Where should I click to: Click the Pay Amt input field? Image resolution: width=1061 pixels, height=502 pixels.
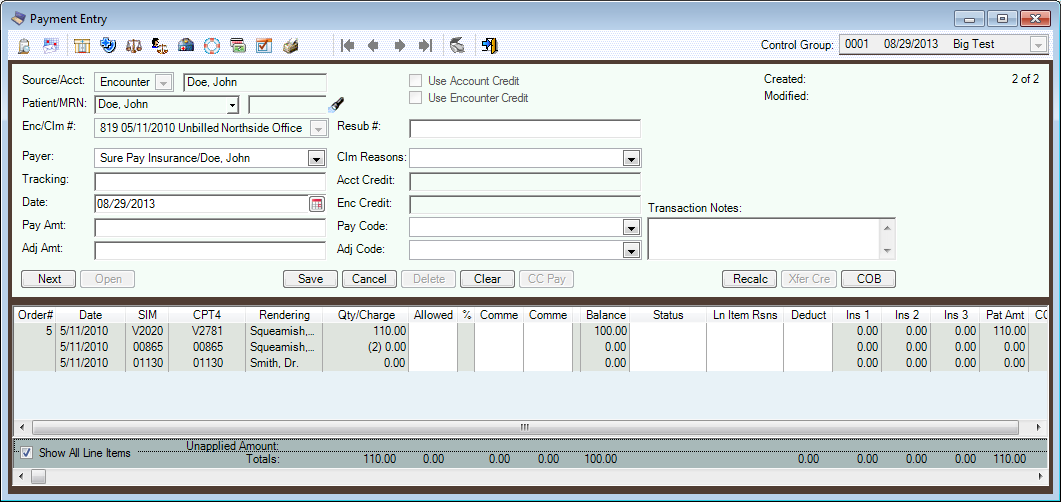210,227
